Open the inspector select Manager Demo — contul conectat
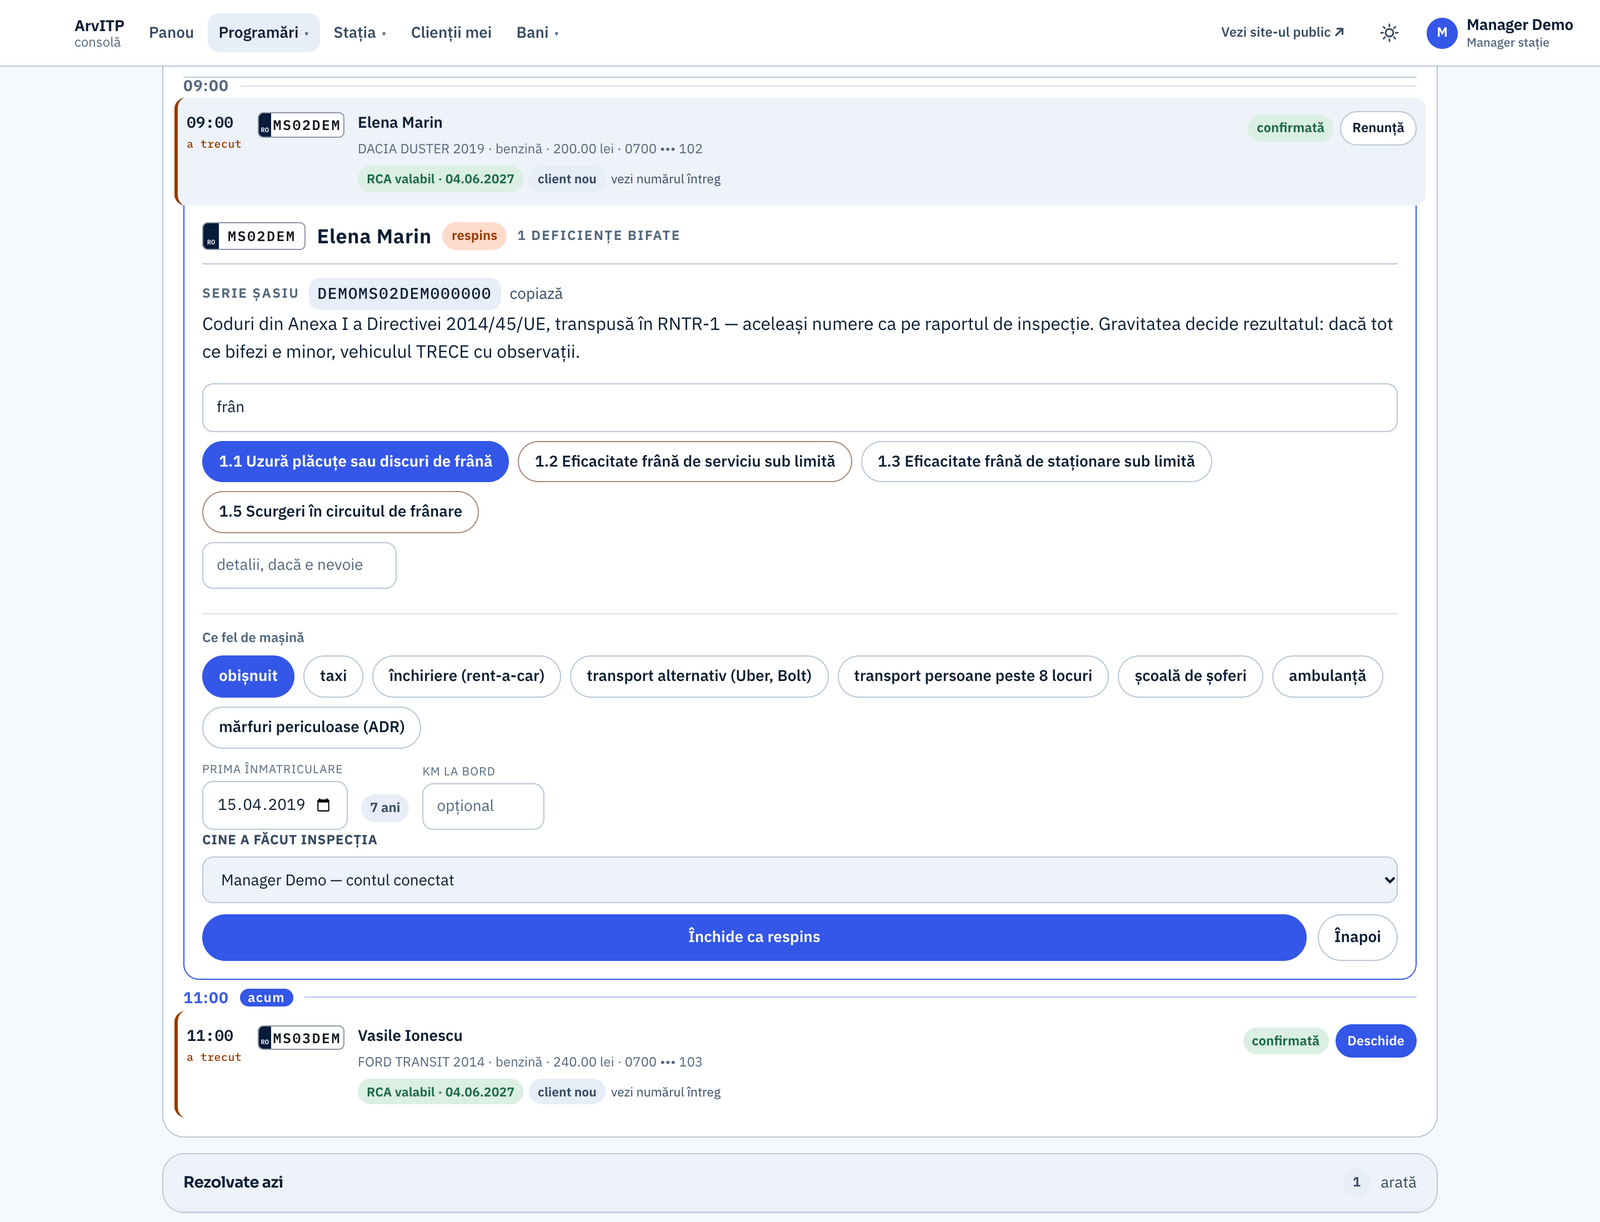The width and height of the screenshot is (1600, 1222). point(800,880)
